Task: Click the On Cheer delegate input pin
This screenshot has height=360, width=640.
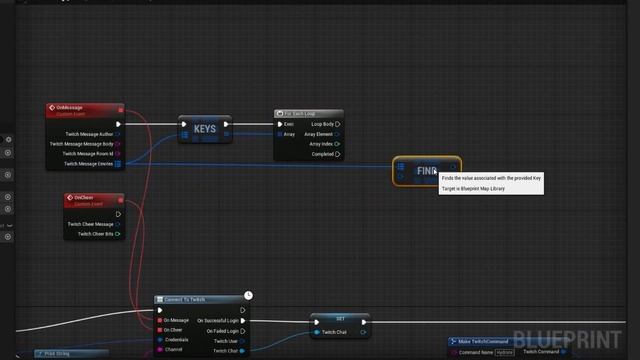Action: pos(160,330)
